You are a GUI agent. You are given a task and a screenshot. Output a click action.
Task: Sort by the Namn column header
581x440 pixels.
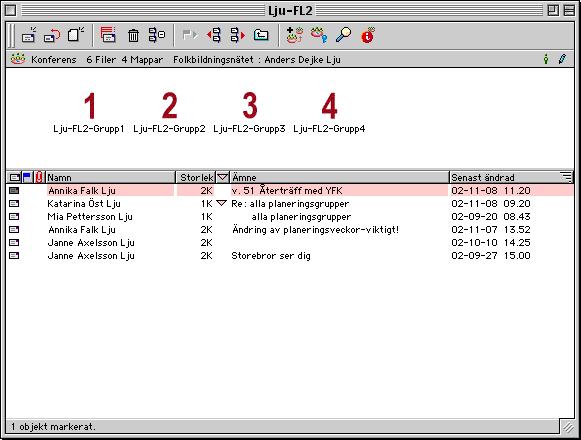tap(110, 178)
